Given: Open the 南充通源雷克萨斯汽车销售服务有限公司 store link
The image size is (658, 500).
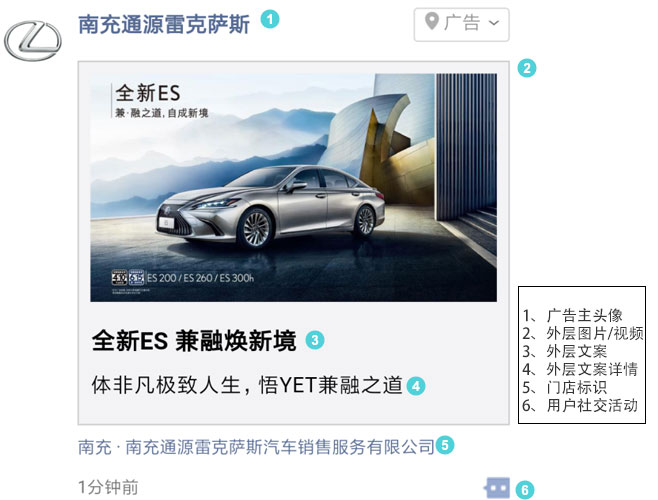Looking at the screenshot, I should (256, 447).
